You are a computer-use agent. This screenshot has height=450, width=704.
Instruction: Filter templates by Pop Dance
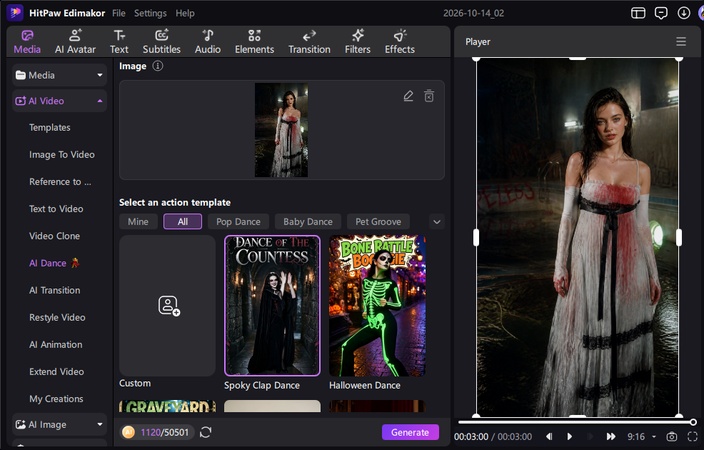click(x=238, y=221)
